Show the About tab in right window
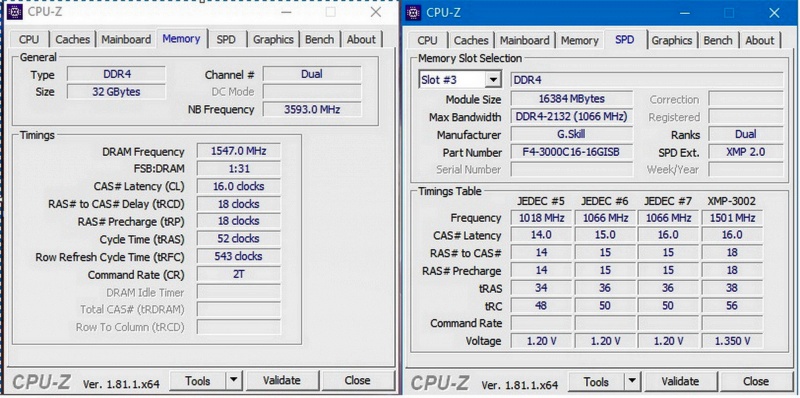This screenshot has width=800, height=398. pyautogui.click(x=759, y=40)
